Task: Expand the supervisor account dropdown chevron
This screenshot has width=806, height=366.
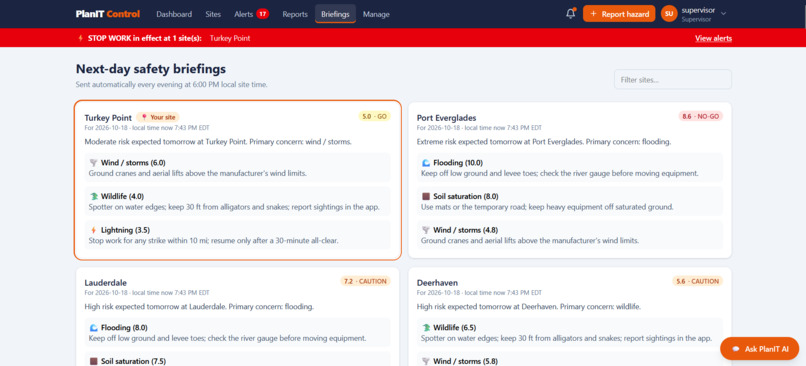Action: [724, 14]
